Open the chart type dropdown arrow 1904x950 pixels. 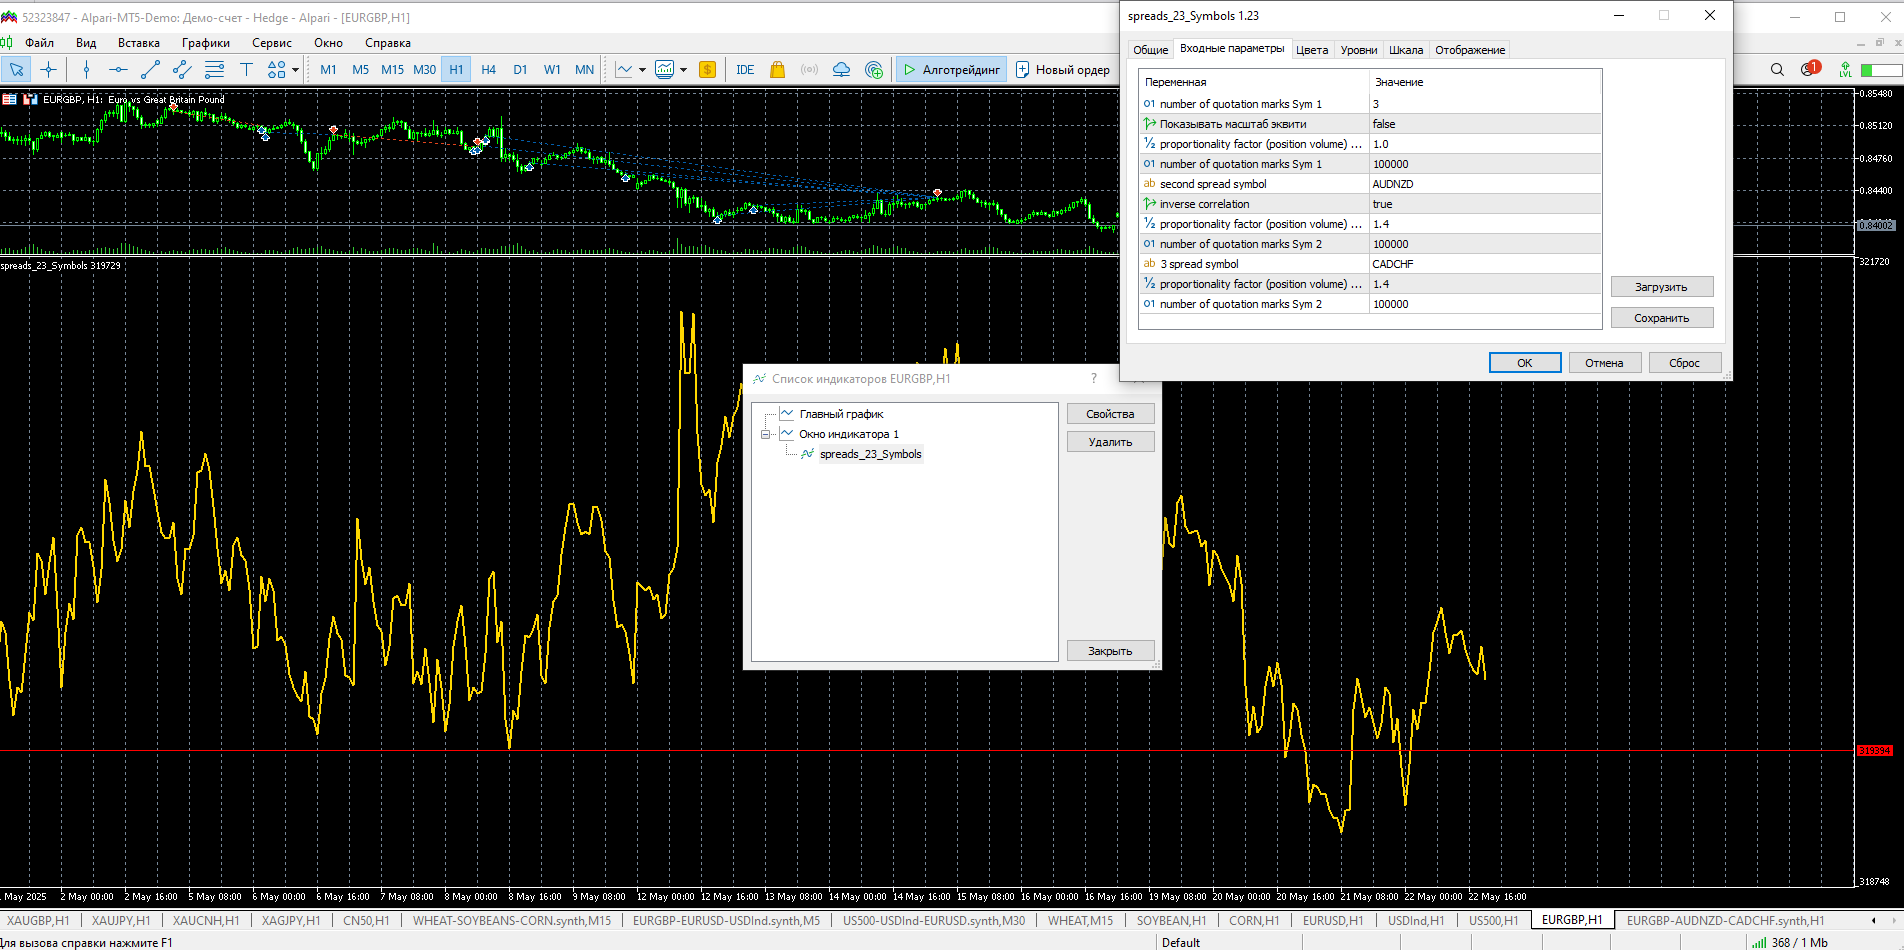(642, 70)
